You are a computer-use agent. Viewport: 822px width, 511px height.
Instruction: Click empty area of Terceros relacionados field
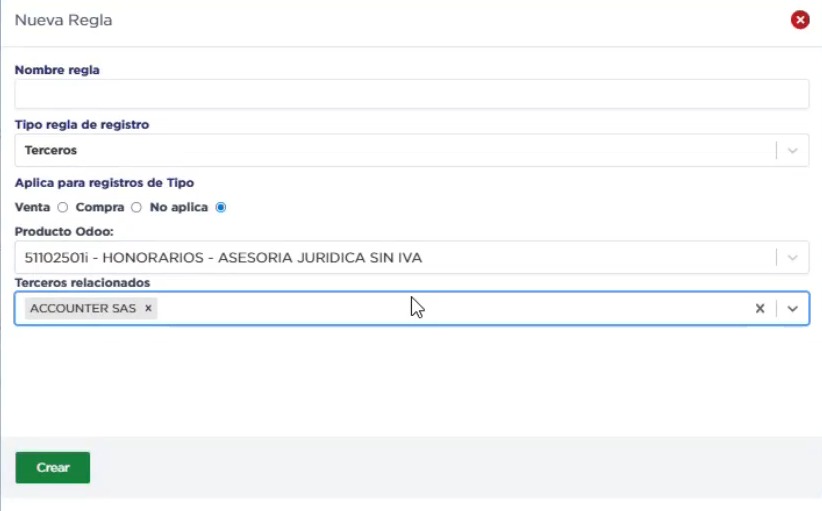(450, 309)
